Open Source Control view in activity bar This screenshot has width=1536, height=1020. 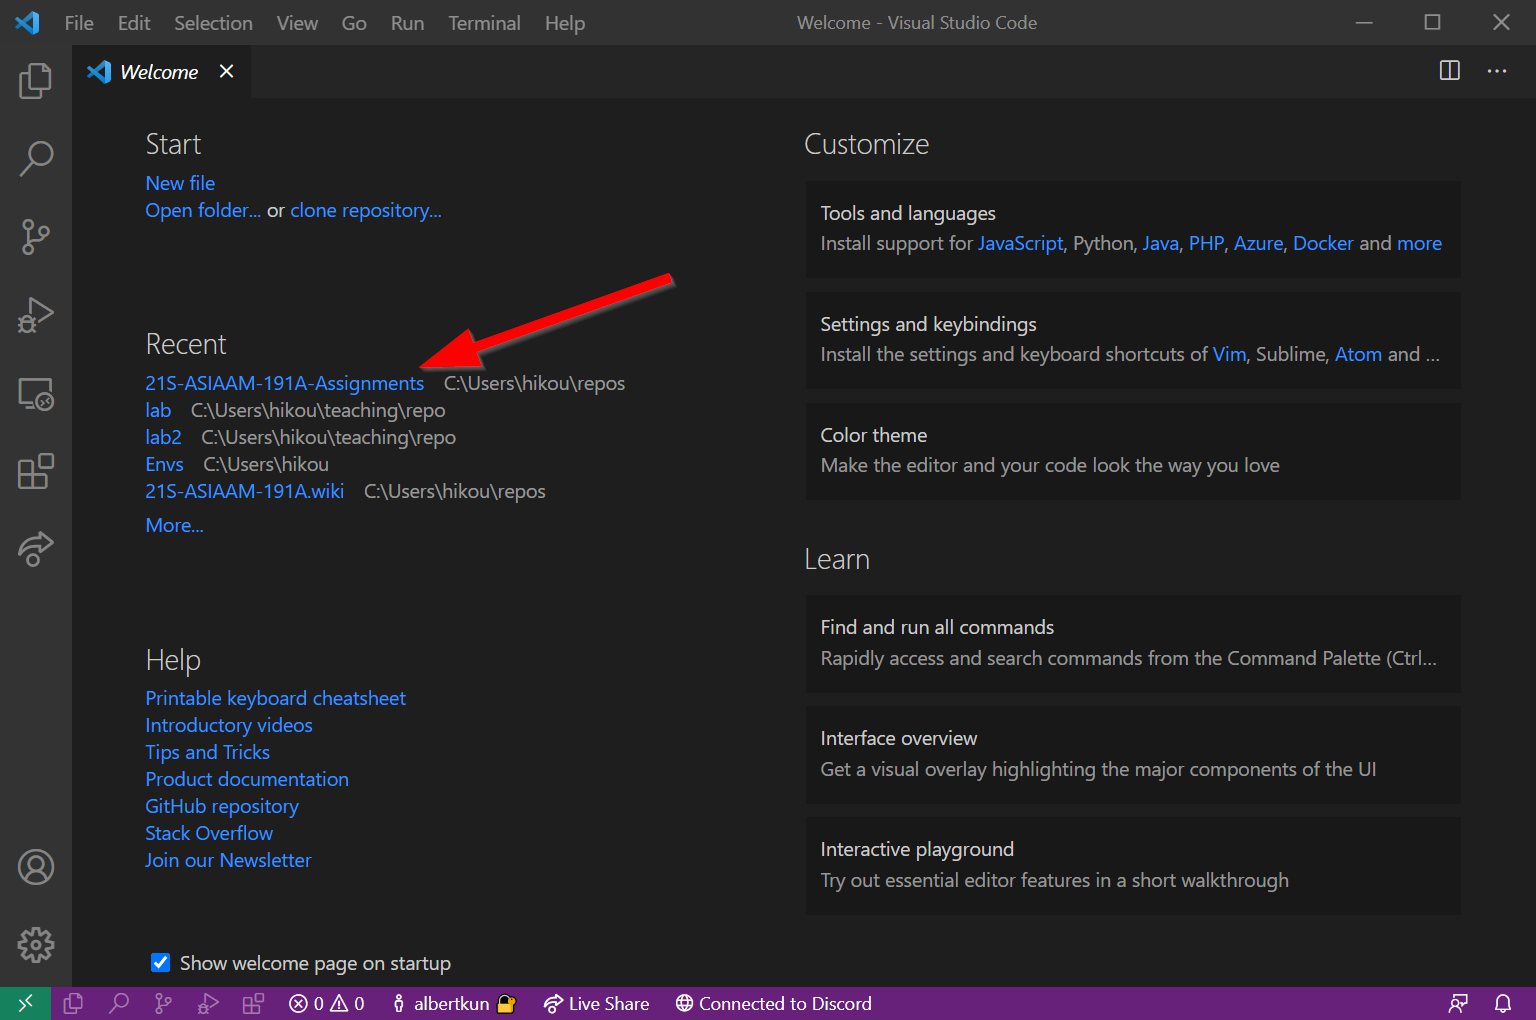point(36,237)
